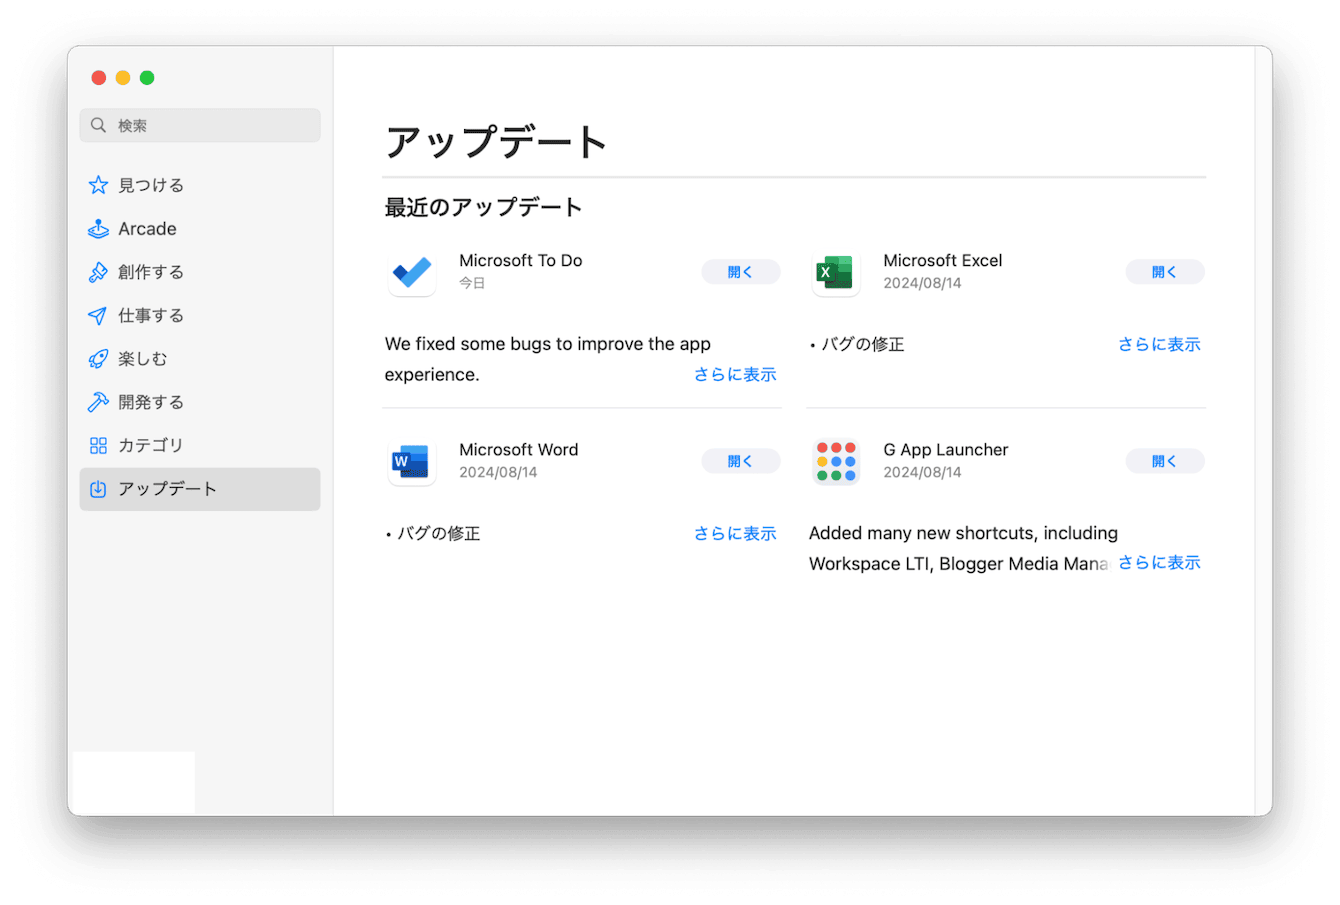Expand Microsoft Excel notes via さらに表示

coord(1159,344)
